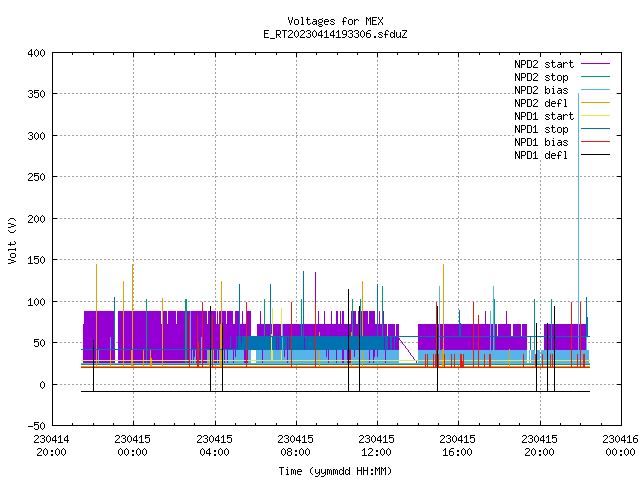The height and width of the screenshot is (480, 640).
Task: Click the 400 y-axis tick label
Action: [x=36, y=53]
